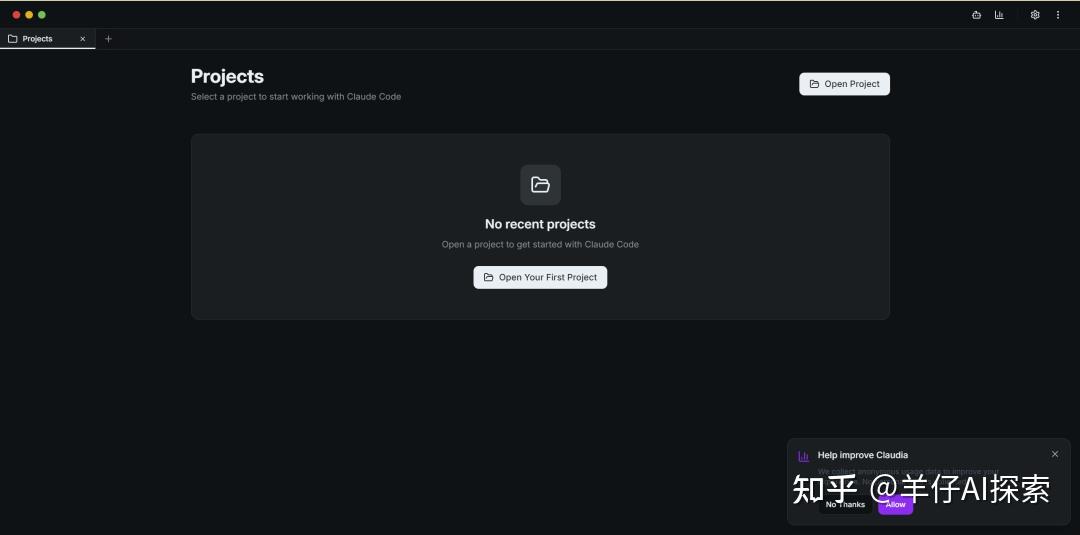
Task: Choose No Thanks in the analytics popup
Action: click(845, 505)
